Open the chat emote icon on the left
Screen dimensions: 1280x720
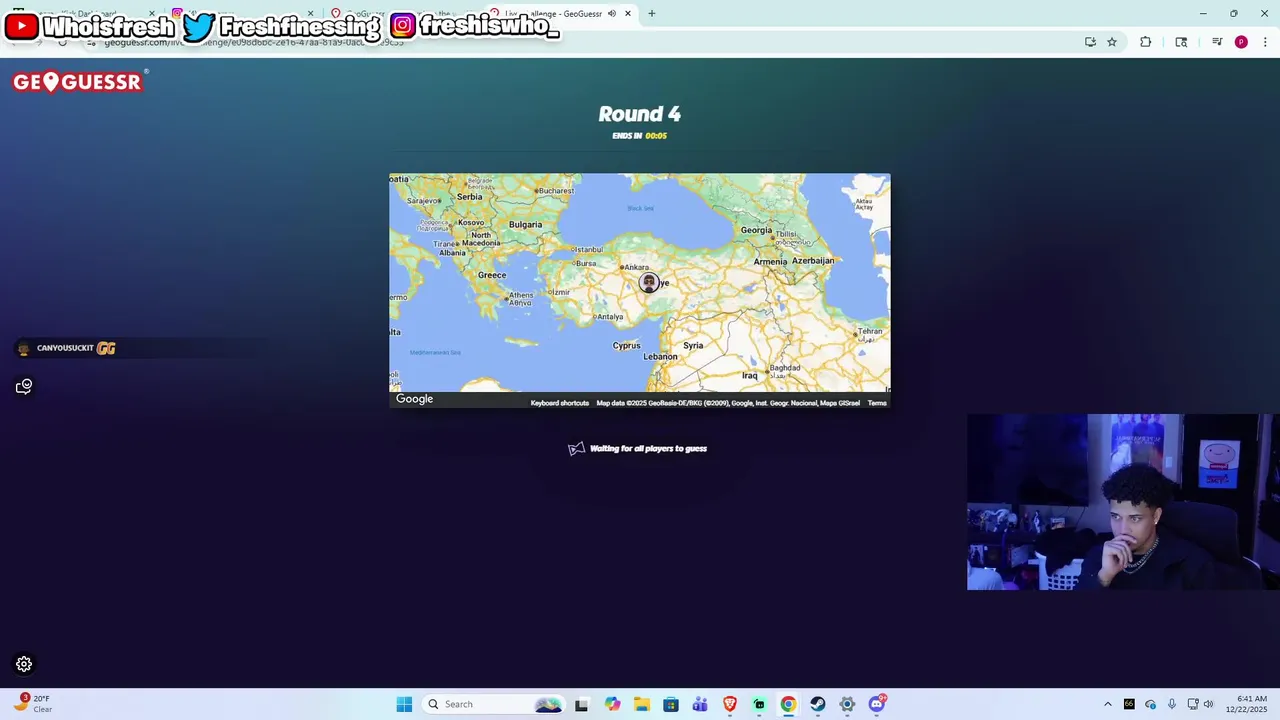(24, 386)
